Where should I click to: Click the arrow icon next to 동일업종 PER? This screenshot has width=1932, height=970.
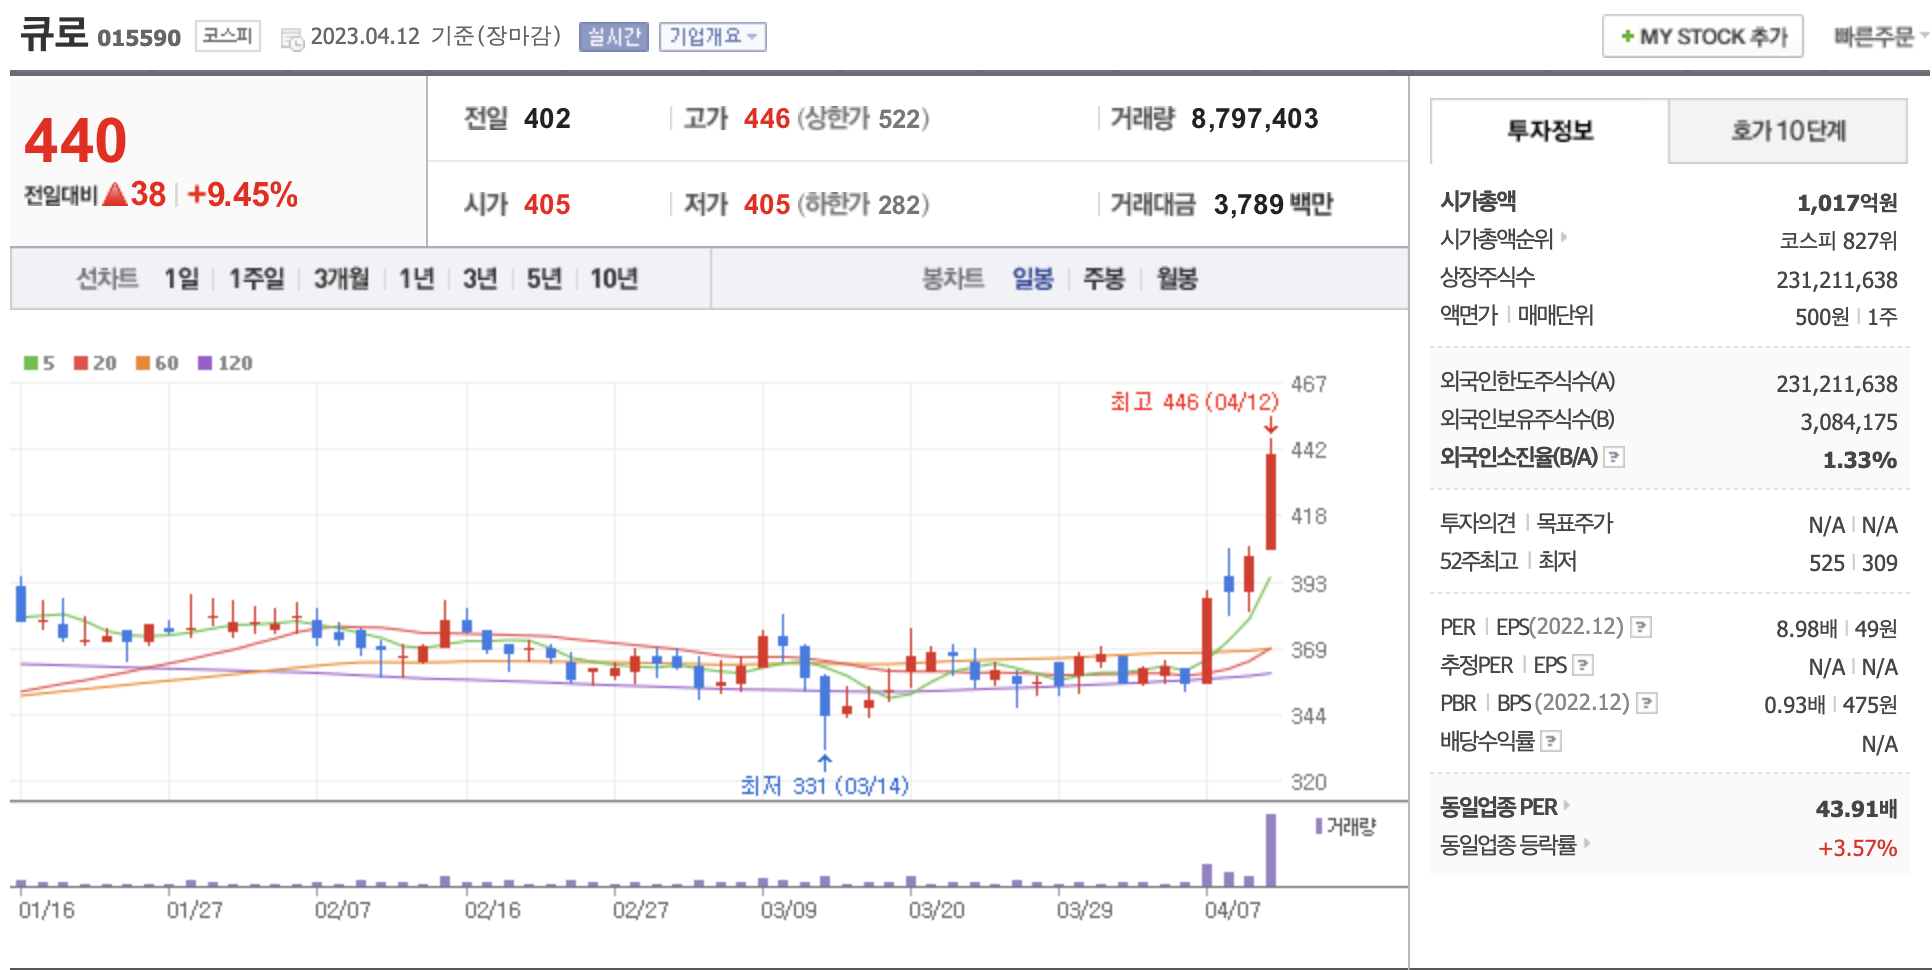[x=1567, y=806]
